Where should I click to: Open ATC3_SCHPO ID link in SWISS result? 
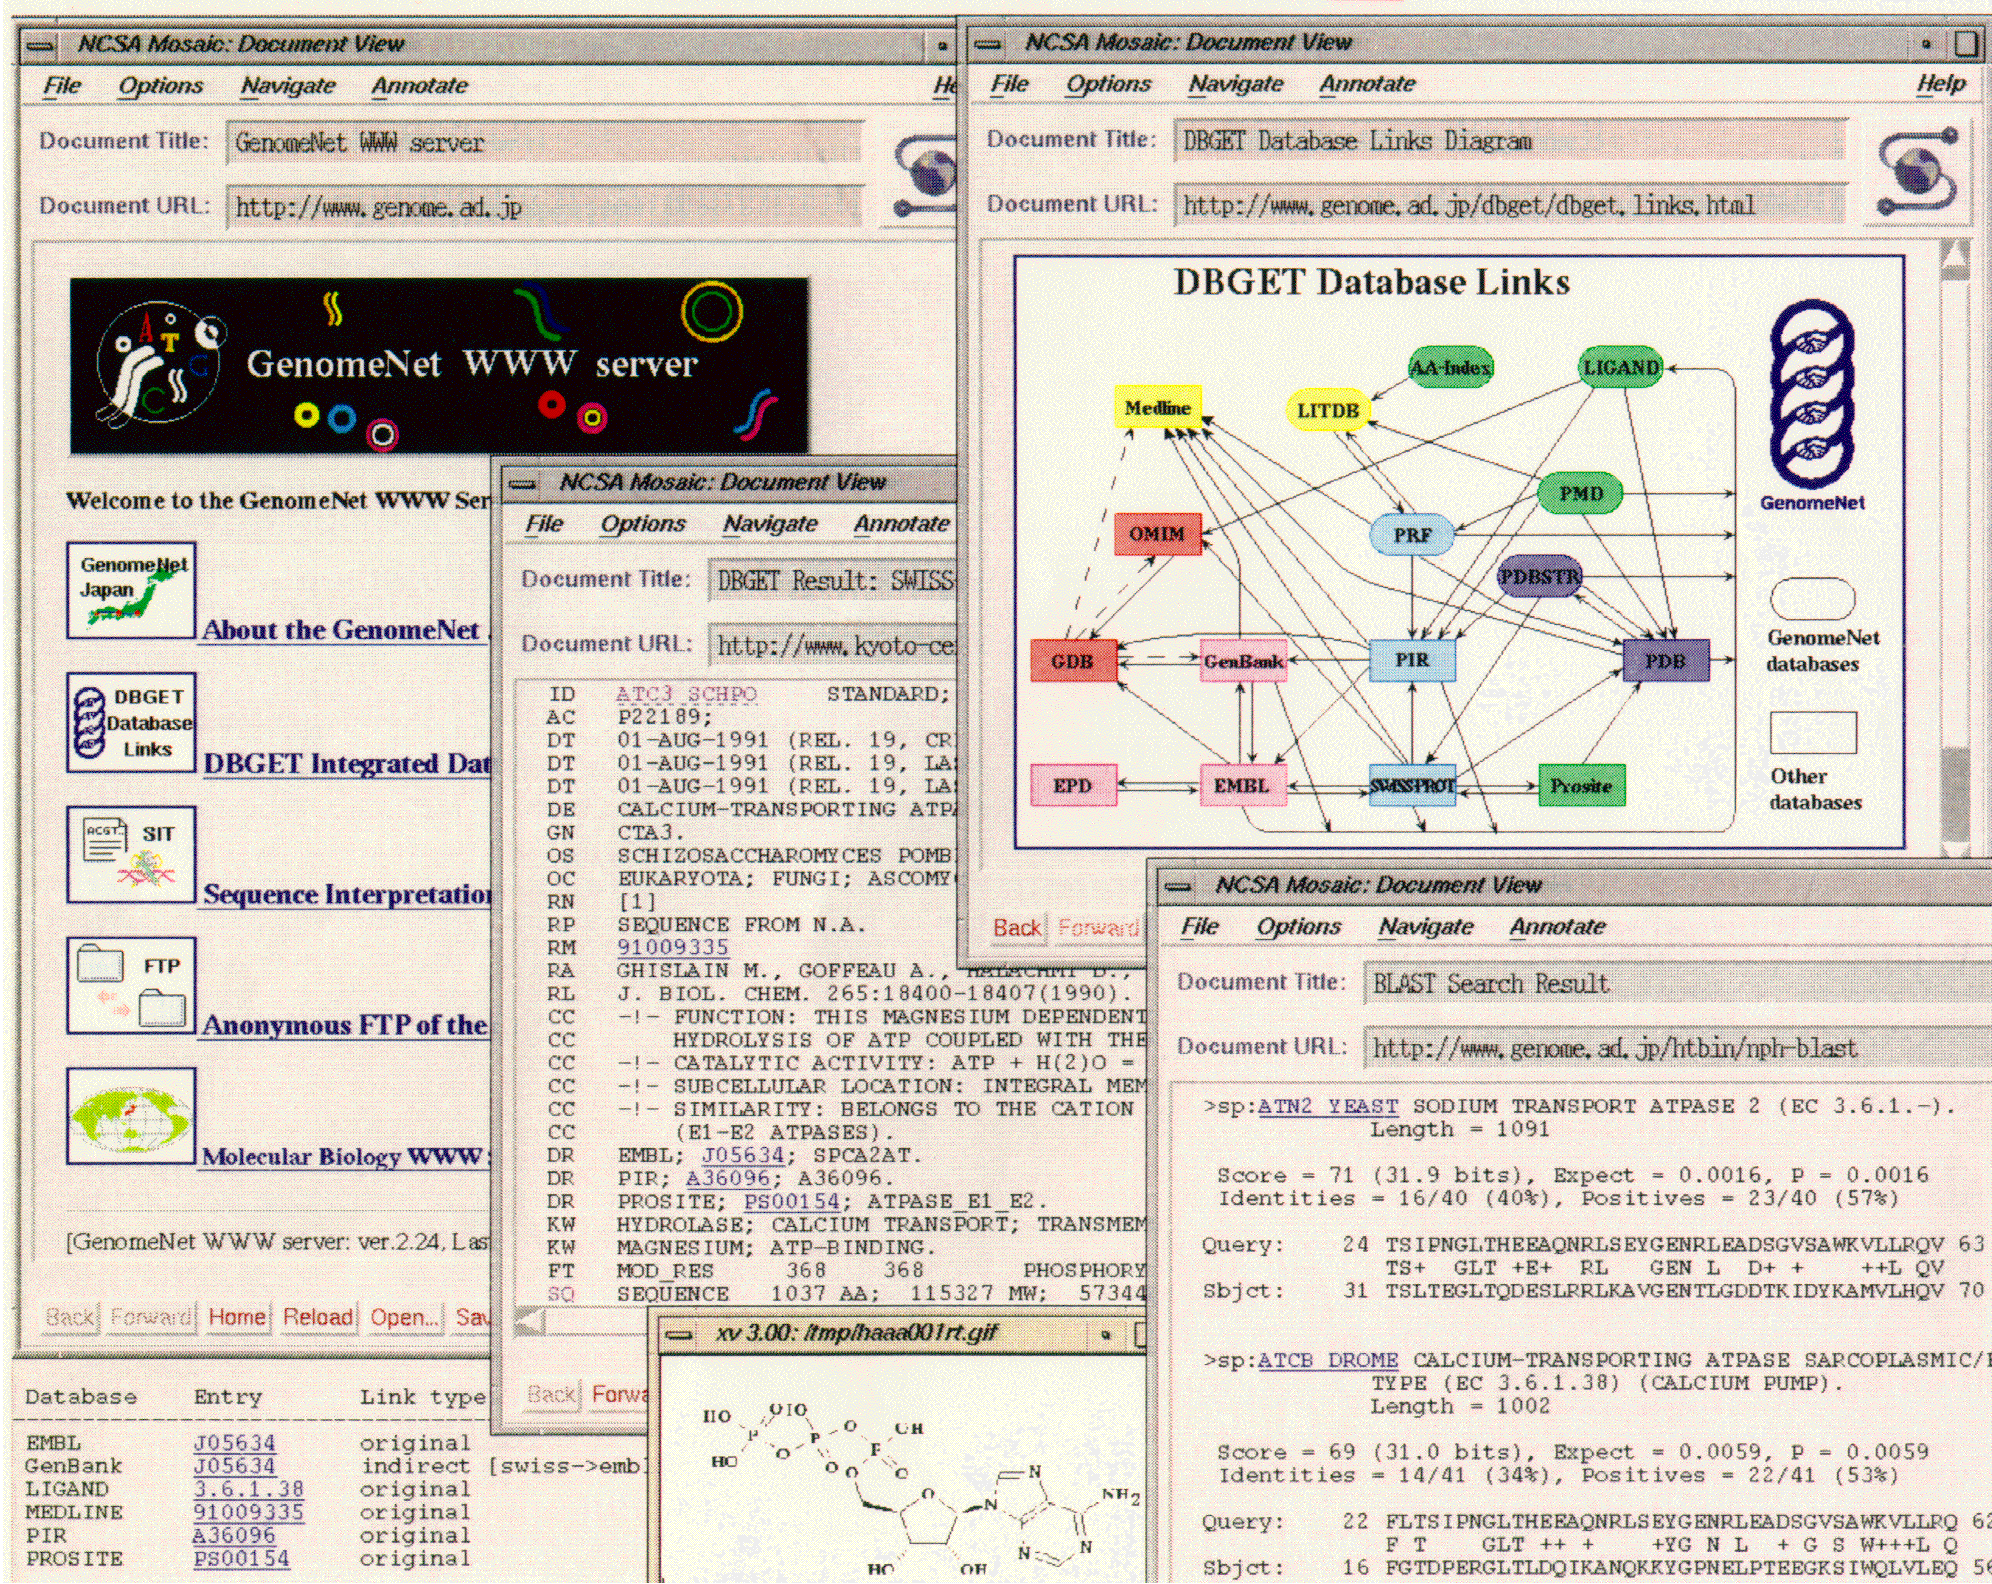[686, 694]
